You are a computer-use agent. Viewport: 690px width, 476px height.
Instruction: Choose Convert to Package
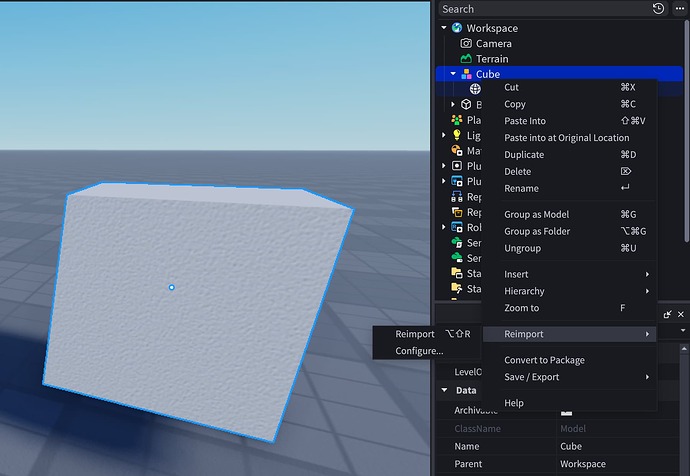tap(570, 360)
